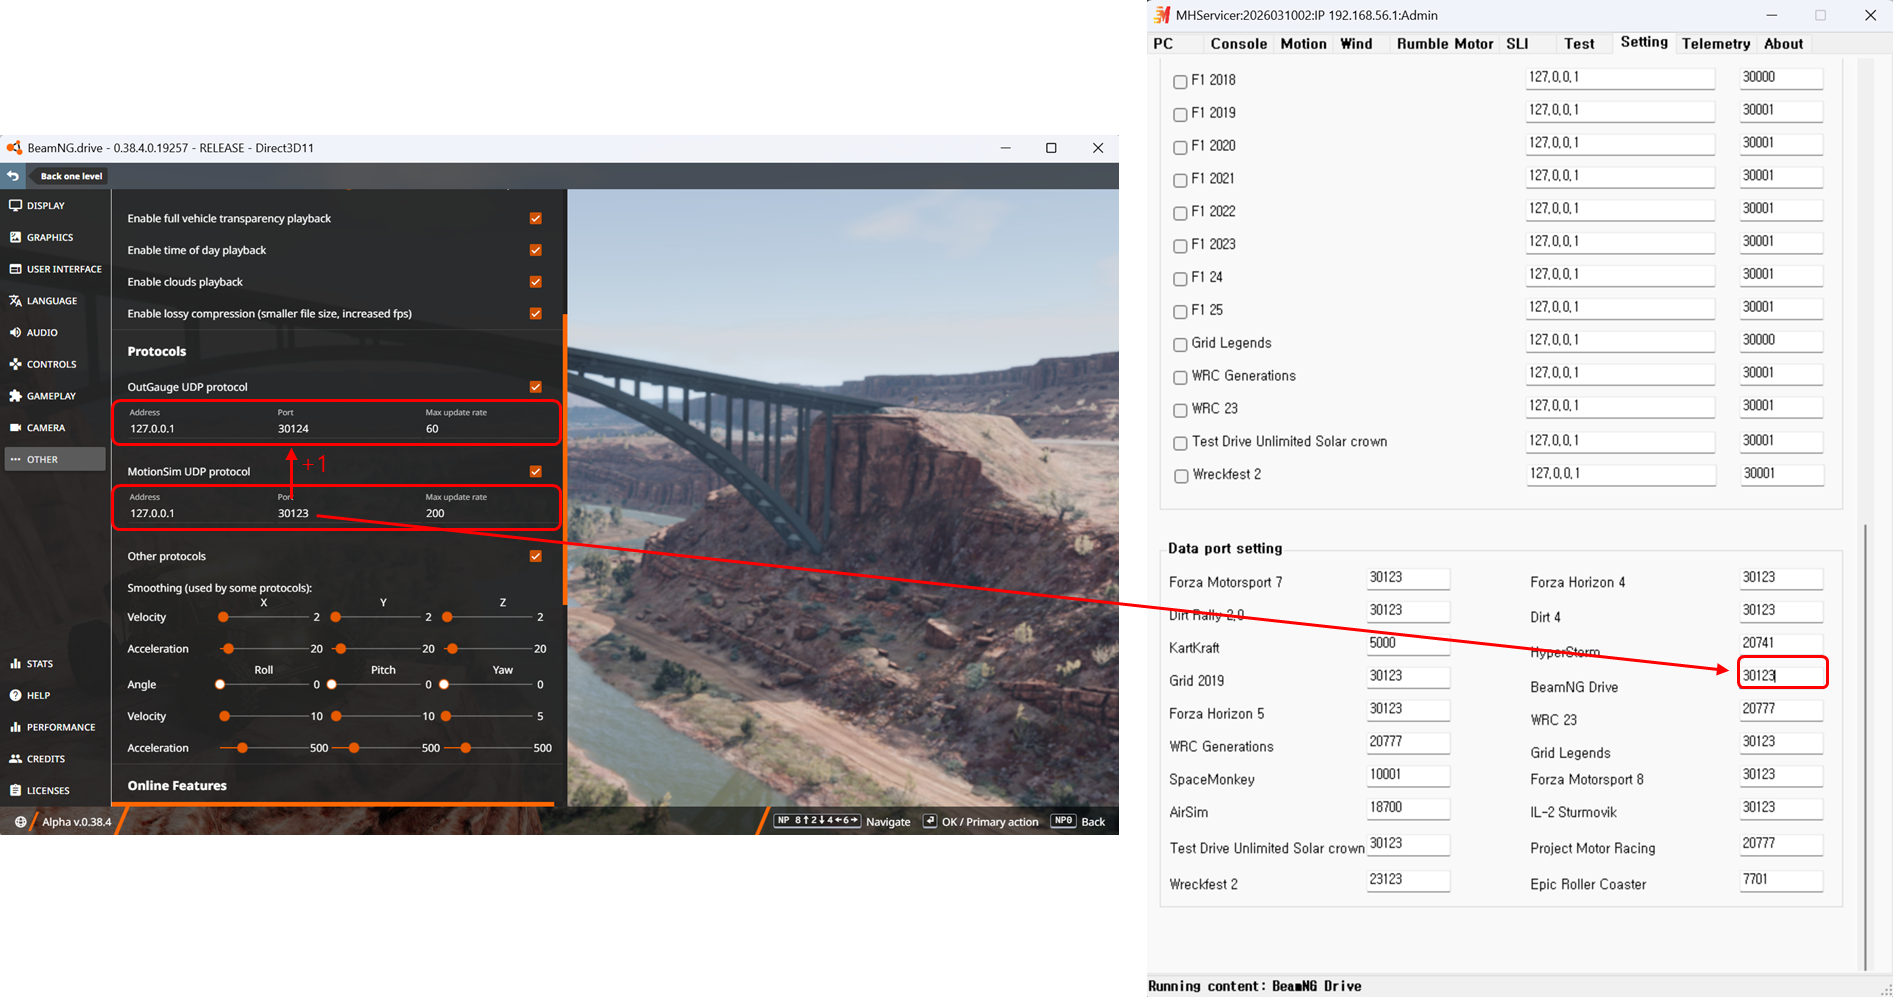Open the Wind tab
Image resolution: width=1893 pixels, height=997 pixels.
pyautogui.click(x=1356, y=44)
